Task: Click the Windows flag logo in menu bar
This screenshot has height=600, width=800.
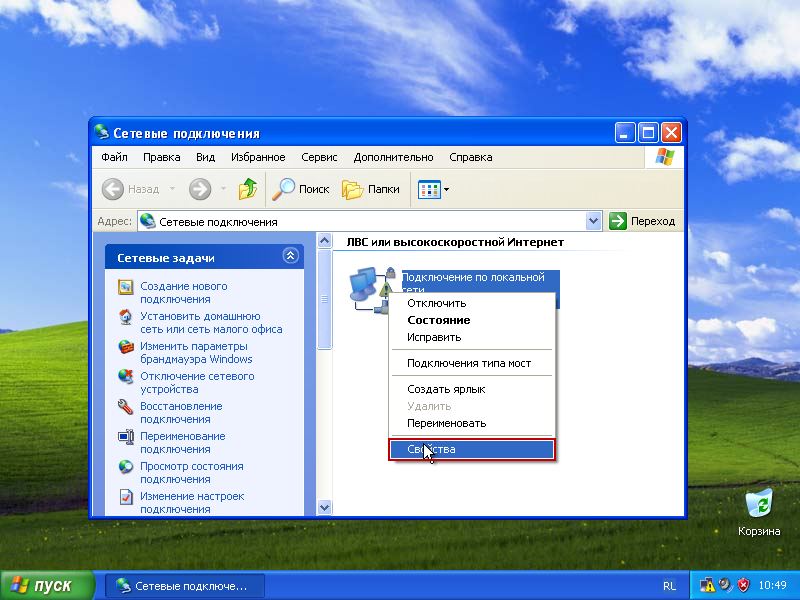Action: [x=664, y=157]
